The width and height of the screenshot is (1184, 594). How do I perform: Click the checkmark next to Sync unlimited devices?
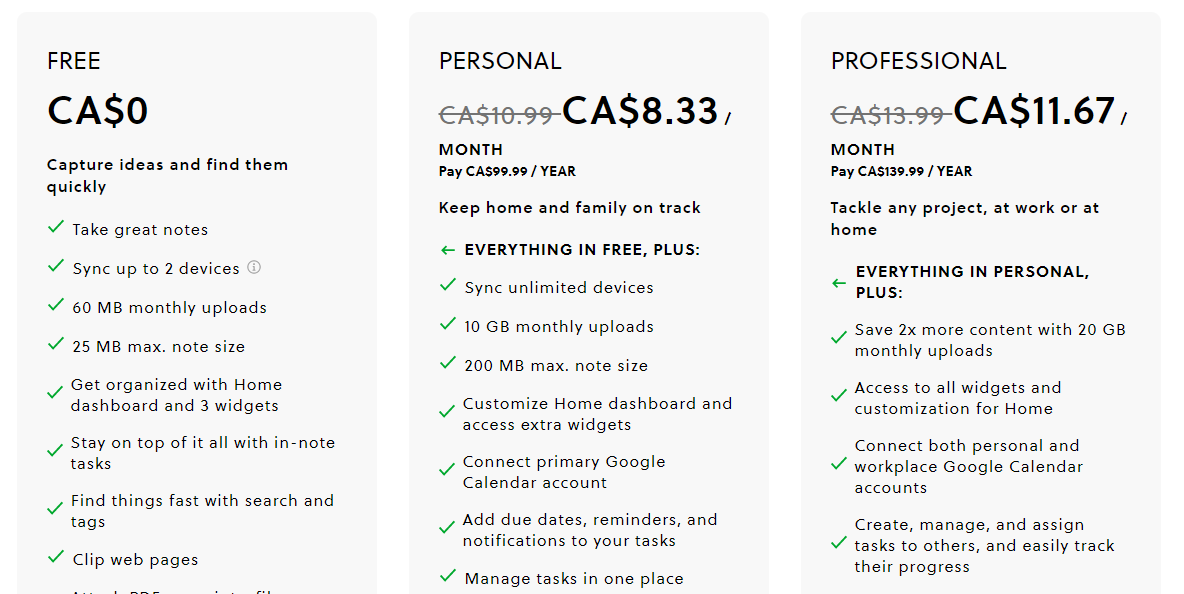(x=448, y=285)
